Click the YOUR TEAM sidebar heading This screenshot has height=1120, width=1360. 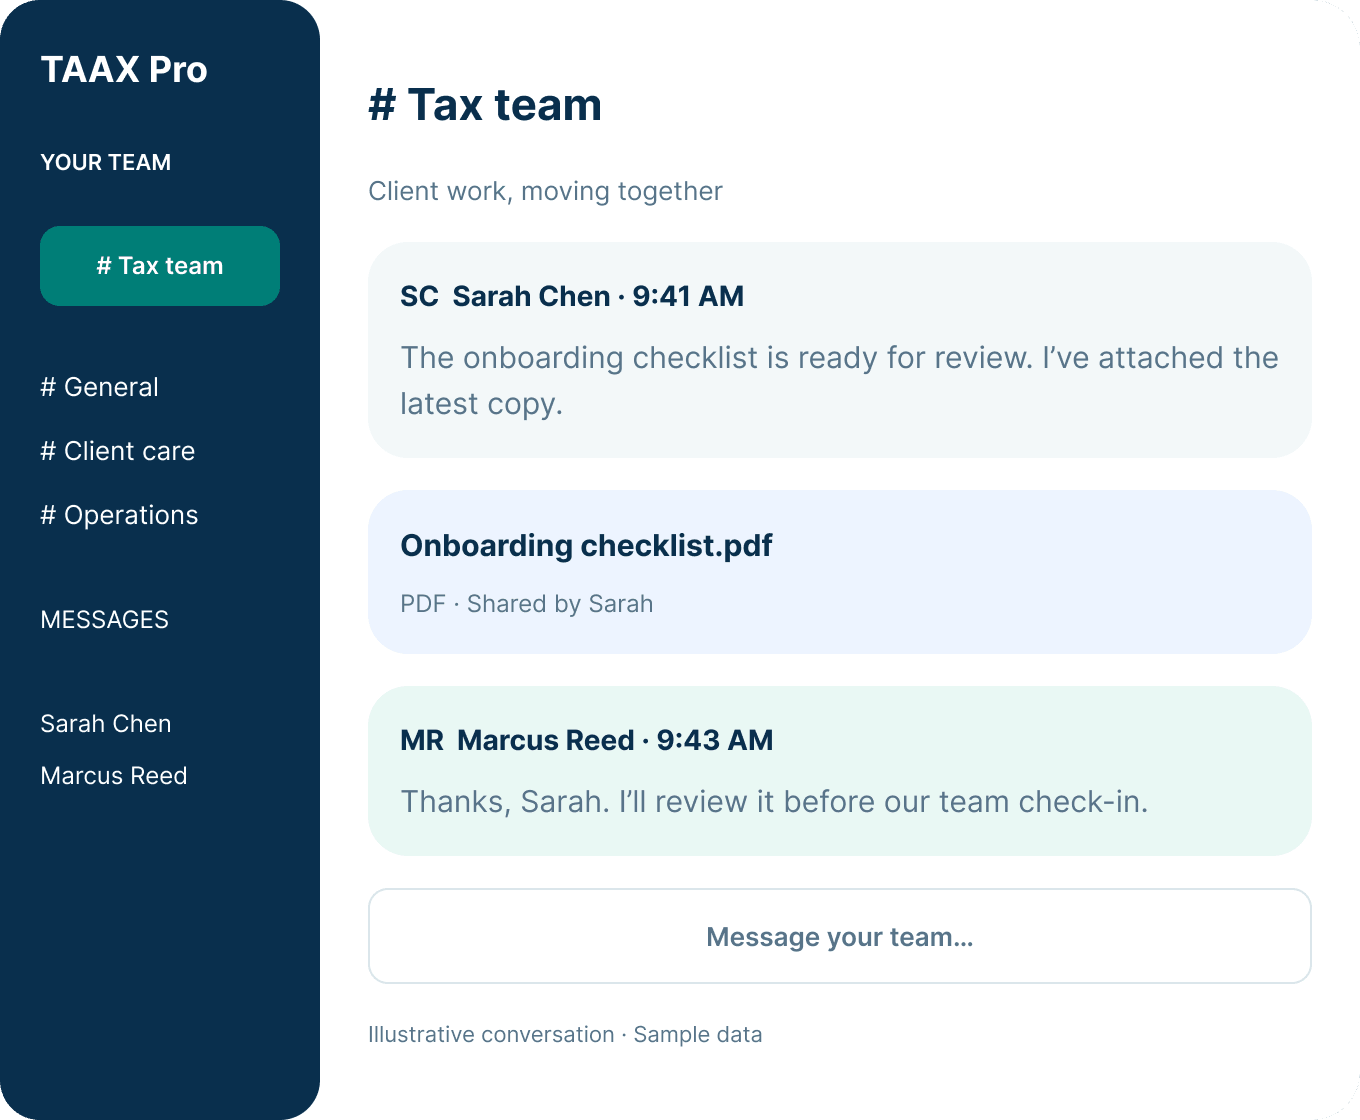pos(106,162)
